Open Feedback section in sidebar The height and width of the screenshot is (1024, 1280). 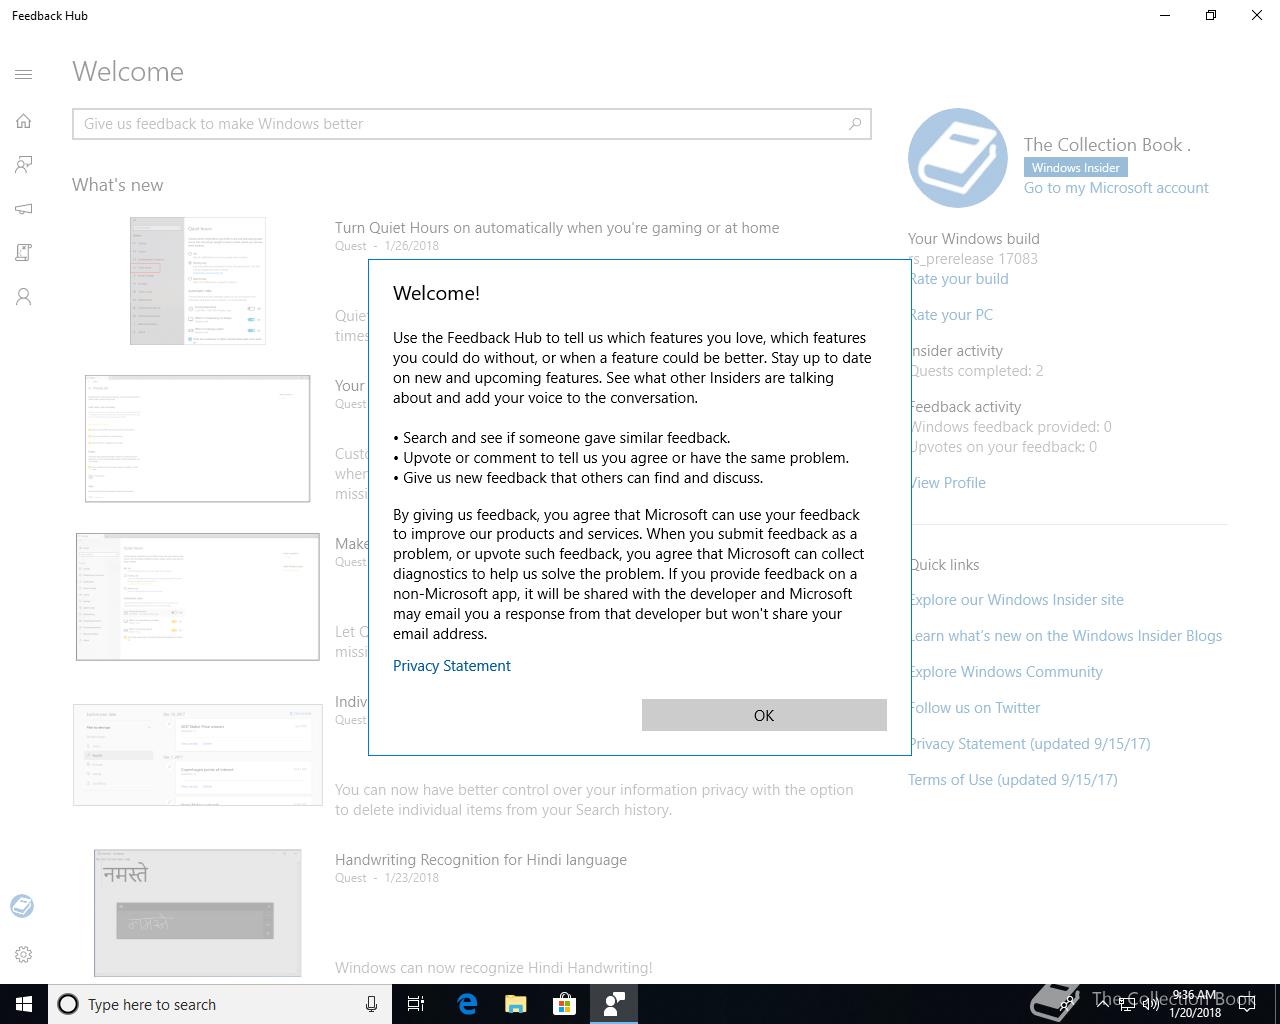pos(24,165)
